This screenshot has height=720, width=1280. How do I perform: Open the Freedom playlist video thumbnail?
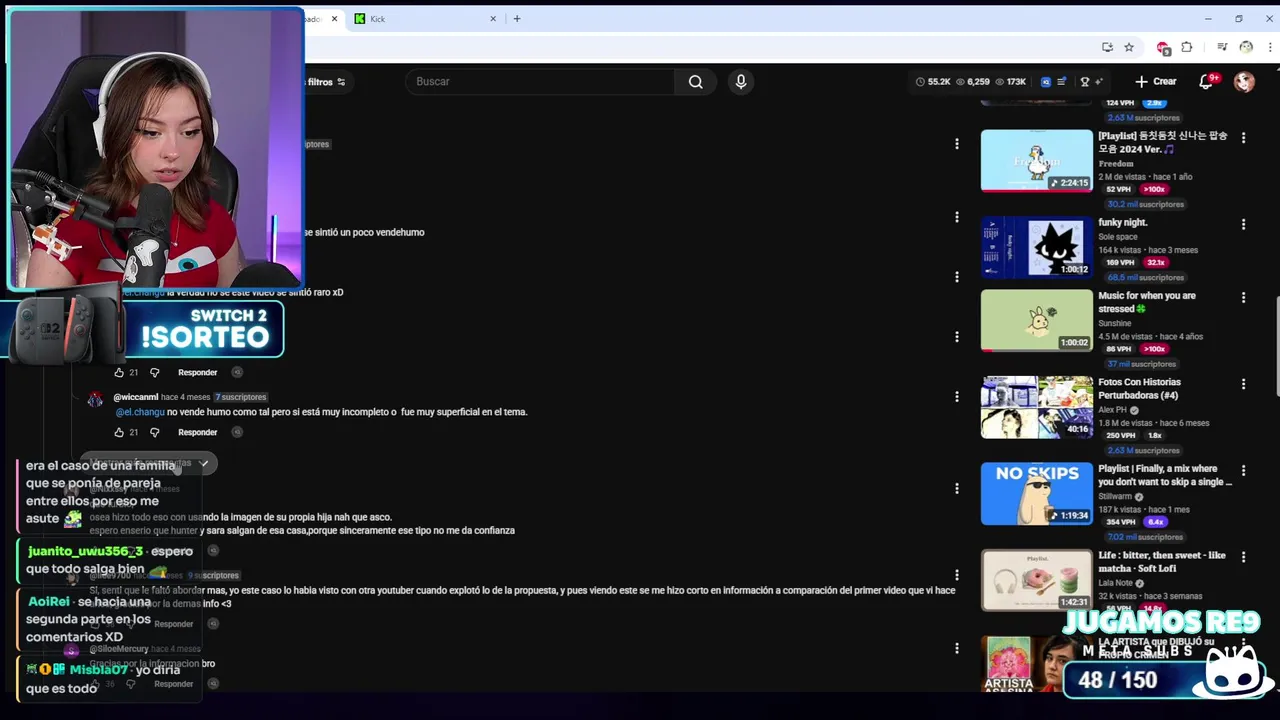point(1037,160)
